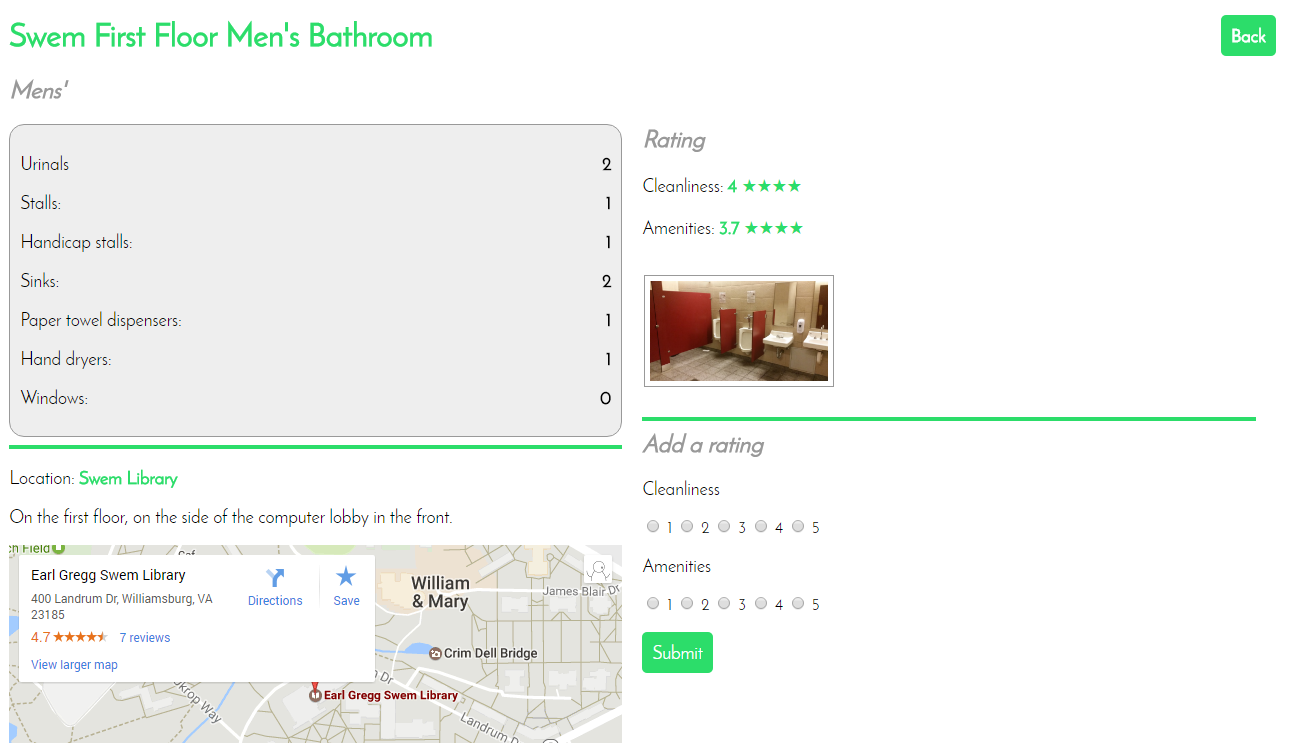Image resolution: width=1289 pixels, height=743 pixels.
Task: Select Amenities rating 2
Action: 687,603
